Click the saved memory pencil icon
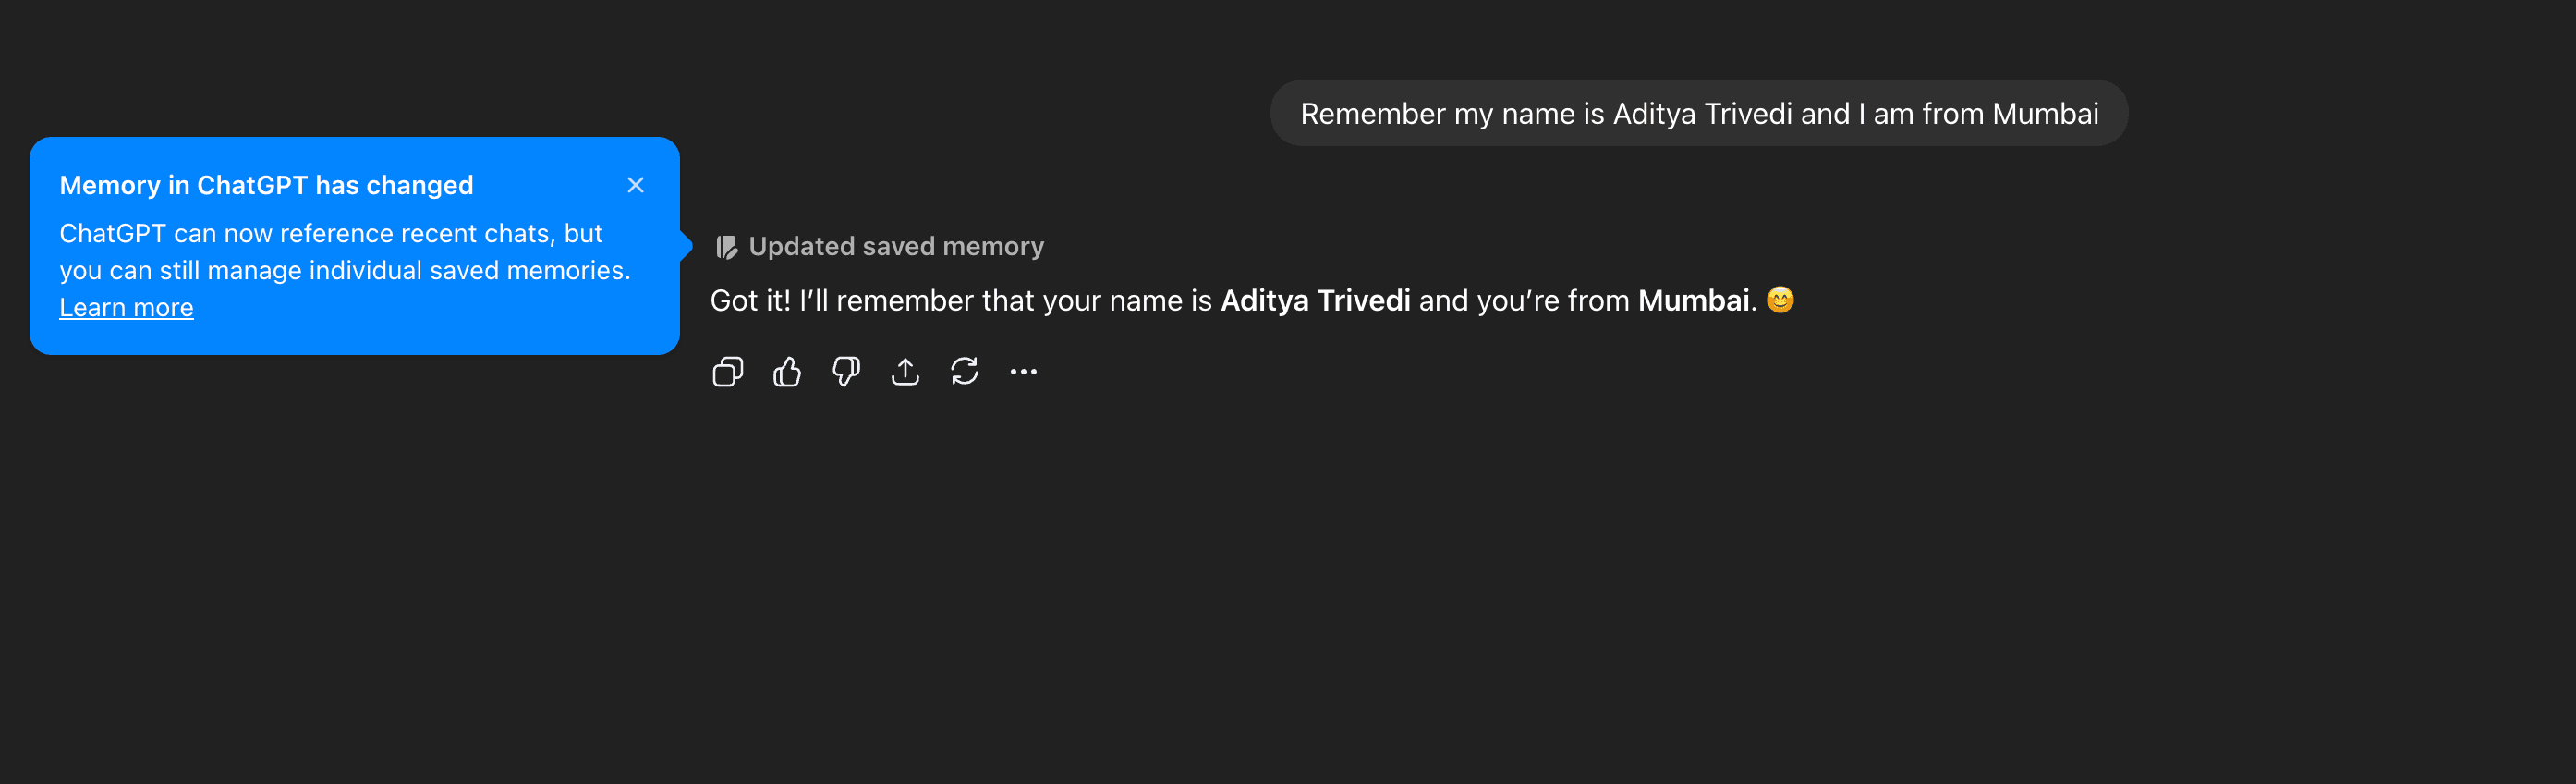This screenshot has height=784, width=2576. pyautogui.click(x=727, y=247)
